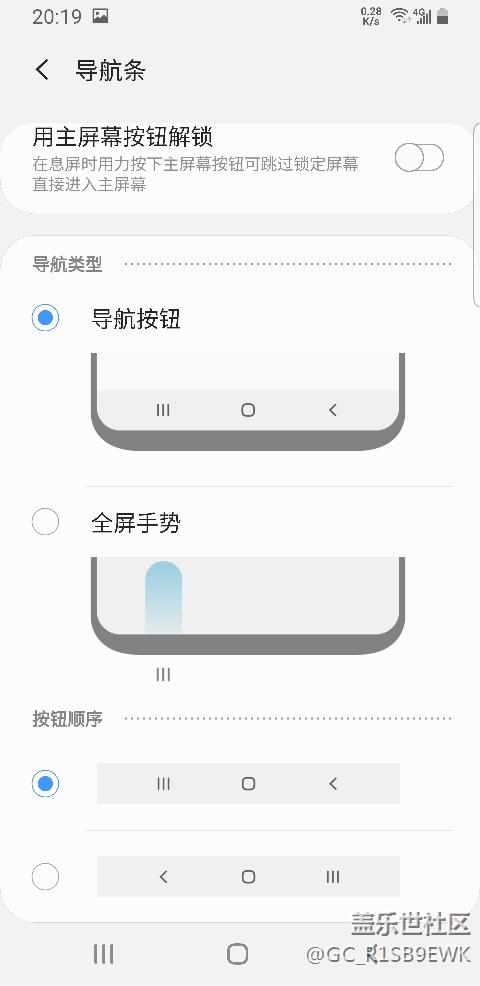Image resolution: width=480 pixels, height=986 pixels.
Task: Click the full screen gestures preview image
Action: click(248, 606)
